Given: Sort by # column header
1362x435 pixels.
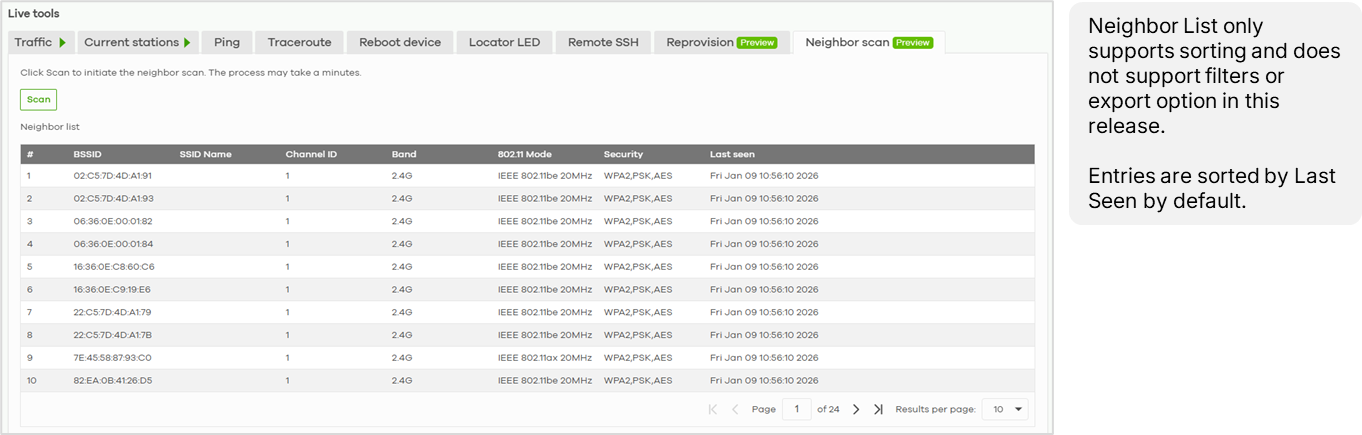Looking at the screenshot, I should (30, 154).
